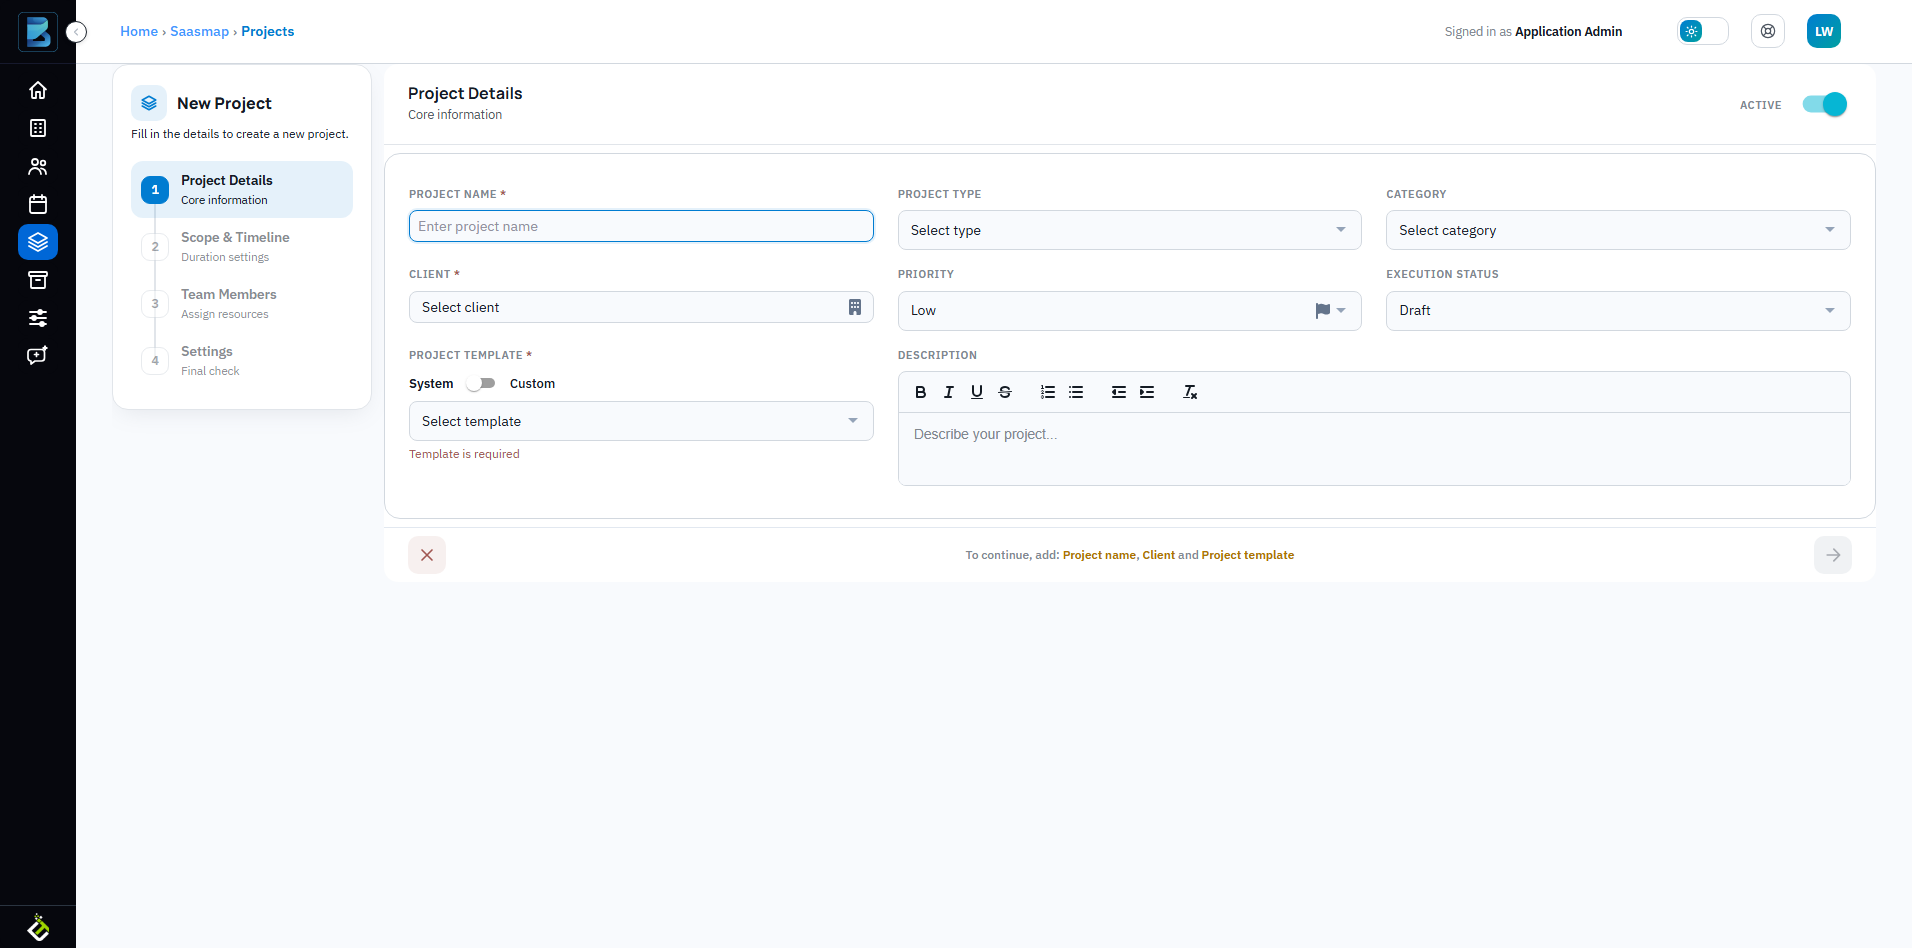Open the Priority dropdown showing Low
Viewport: 1912px width, 948px height.
(x=1129, y=311)
